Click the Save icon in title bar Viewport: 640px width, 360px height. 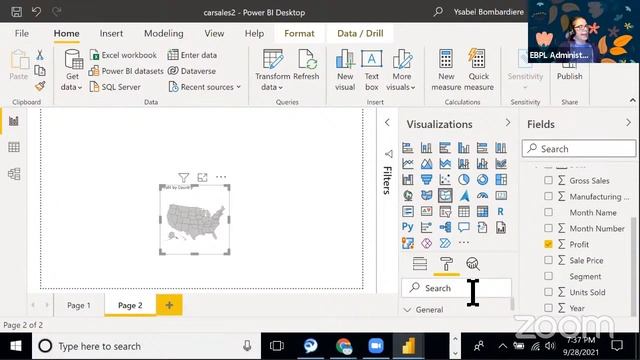point(16,12)
